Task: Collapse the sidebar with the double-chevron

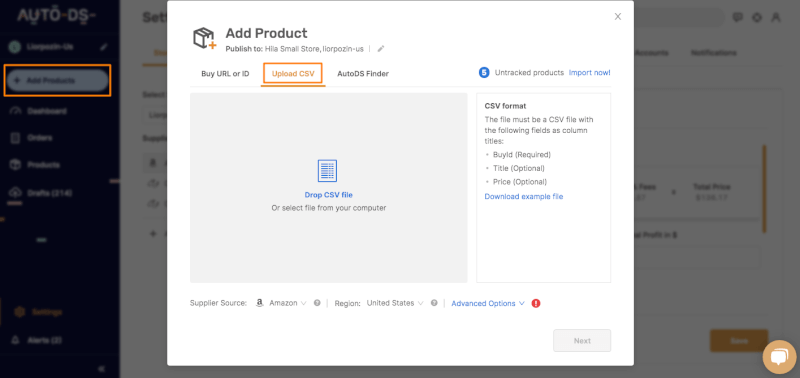Action: click(x=101, y=369)
